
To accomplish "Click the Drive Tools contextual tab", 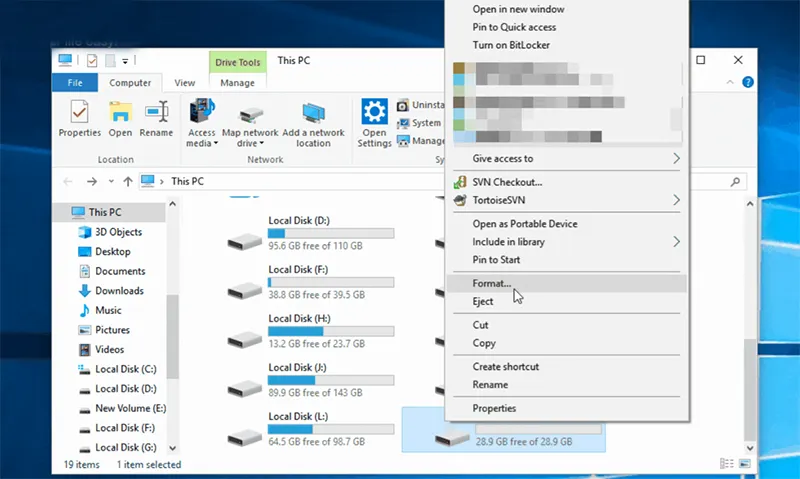I will (x=238, y=62).
